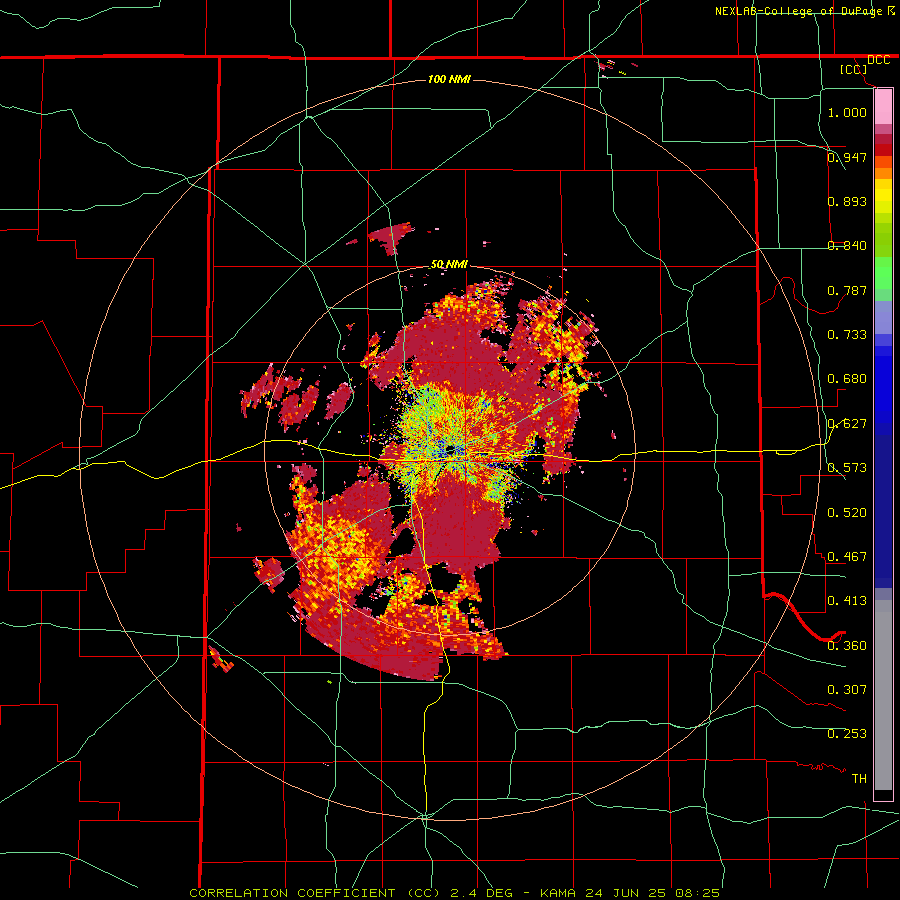Click the TH label at scale bottom
The width and height of the screenshot is (900, 900).
click(x=859, y=779)
